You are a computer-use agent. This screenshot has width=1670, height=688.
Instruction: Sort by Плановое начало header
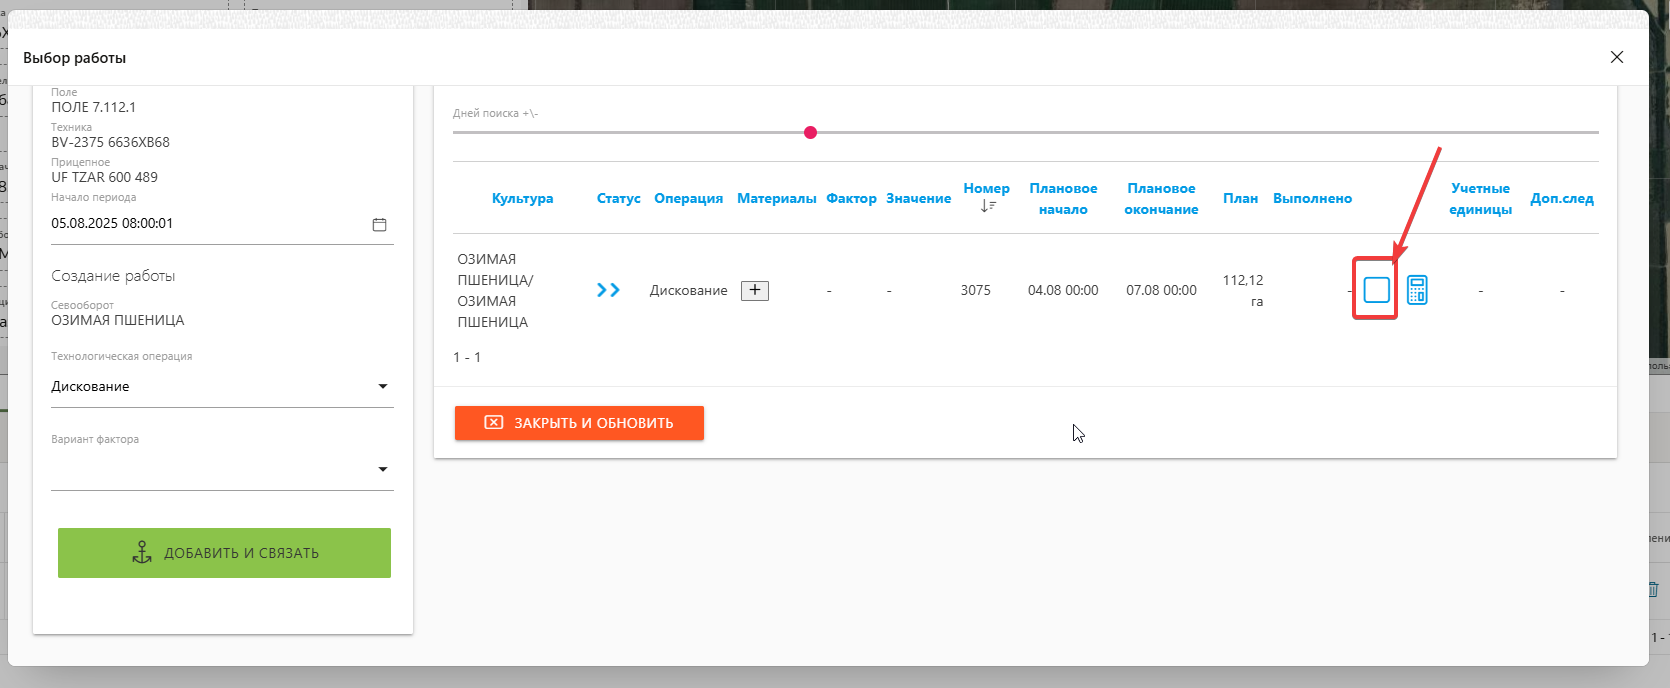pos(1063,198)
